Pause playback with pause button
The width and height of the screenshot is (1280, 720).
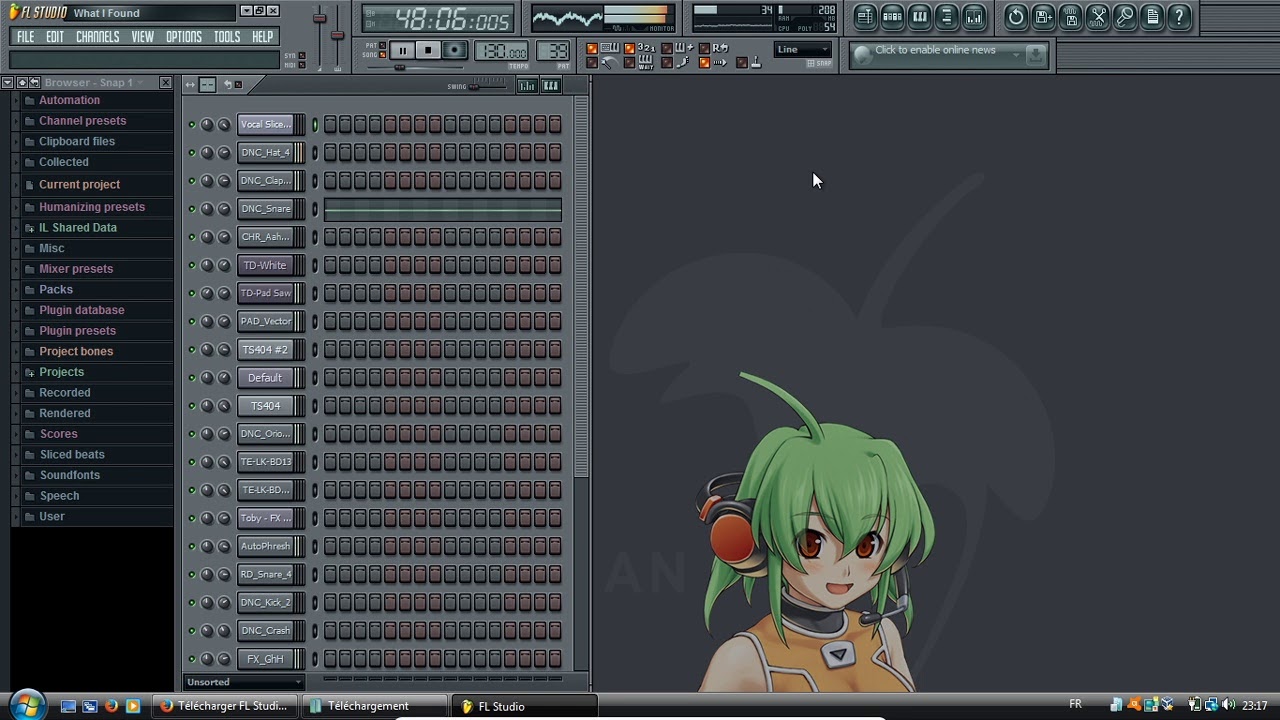402,50
